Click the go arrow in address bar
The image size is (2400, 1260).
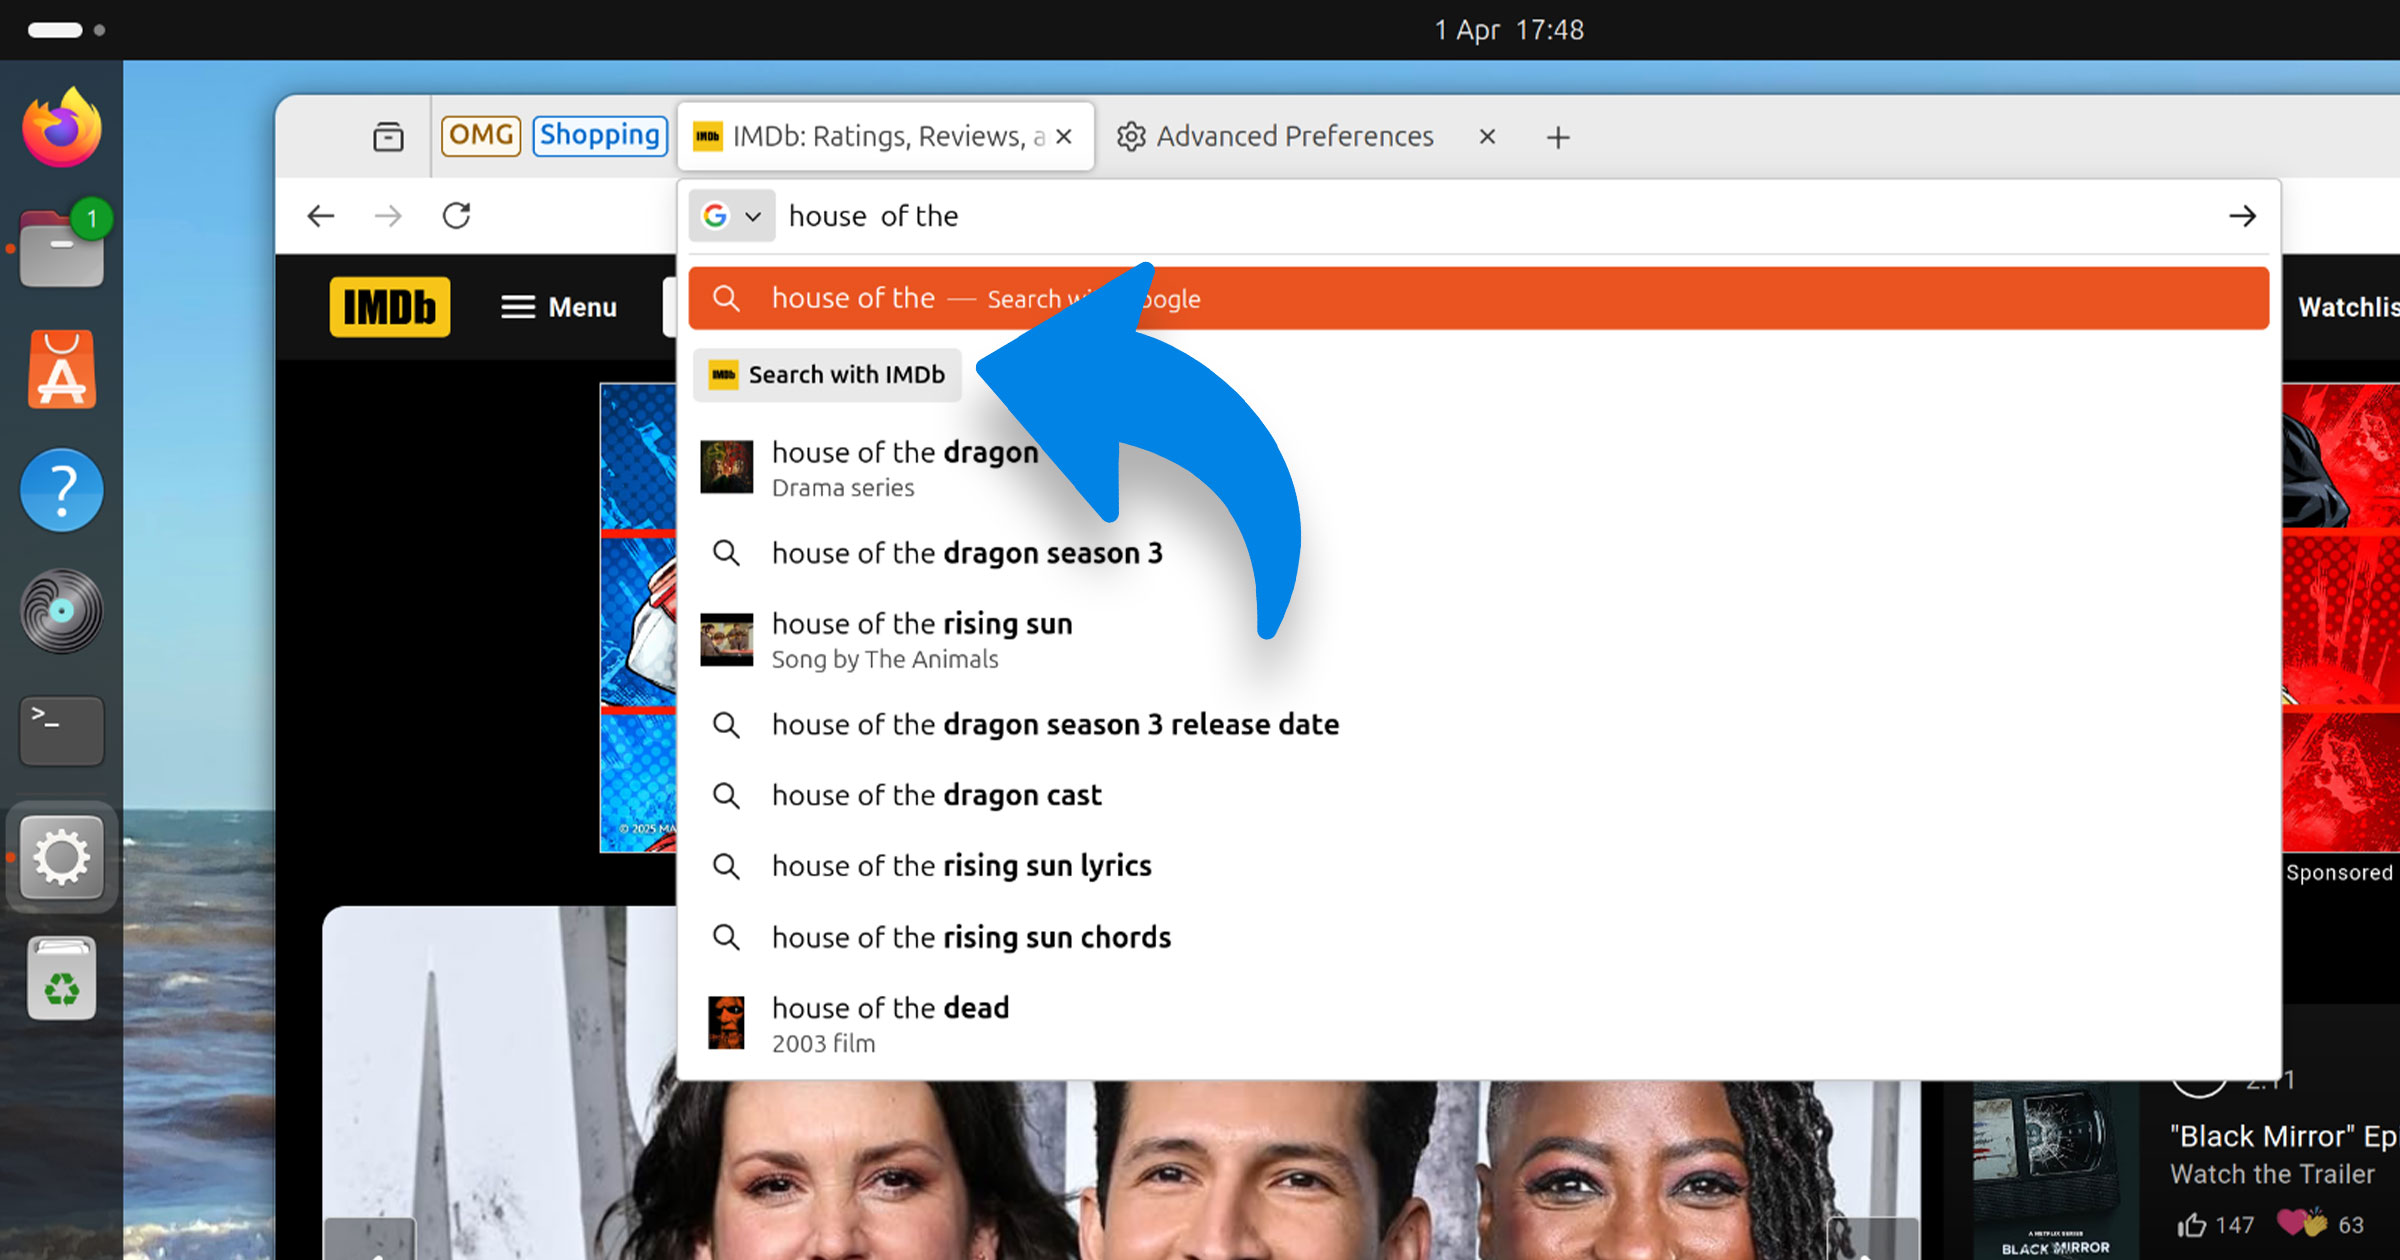pos(2242,216)
